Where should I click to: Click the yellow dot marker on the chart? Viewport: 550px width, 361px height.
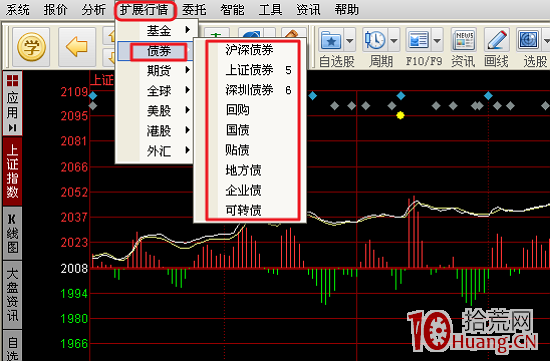click(x=400, y=115)
